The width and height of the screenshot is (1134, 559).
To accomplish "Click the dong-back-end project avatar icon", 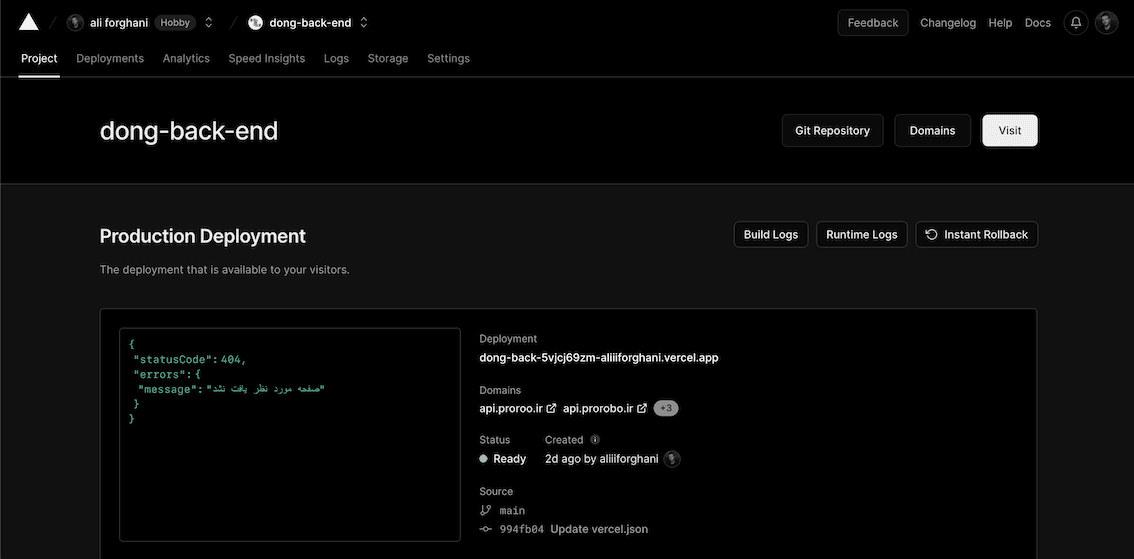I will coord(255,22).
